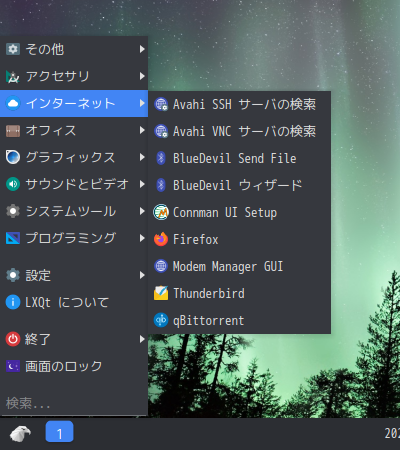Launch Firefox from the internet submenu
The image size is (400, 450).
pos(239,239)
